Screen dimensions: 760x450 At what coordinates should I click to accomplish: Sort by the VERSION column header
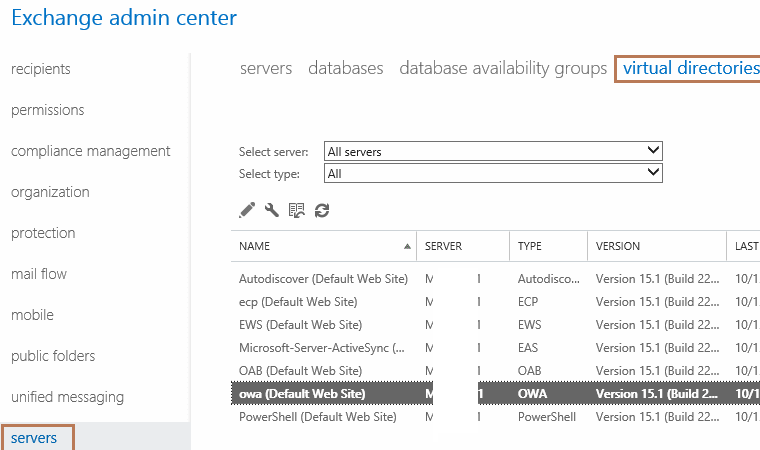tap(618, 246)
